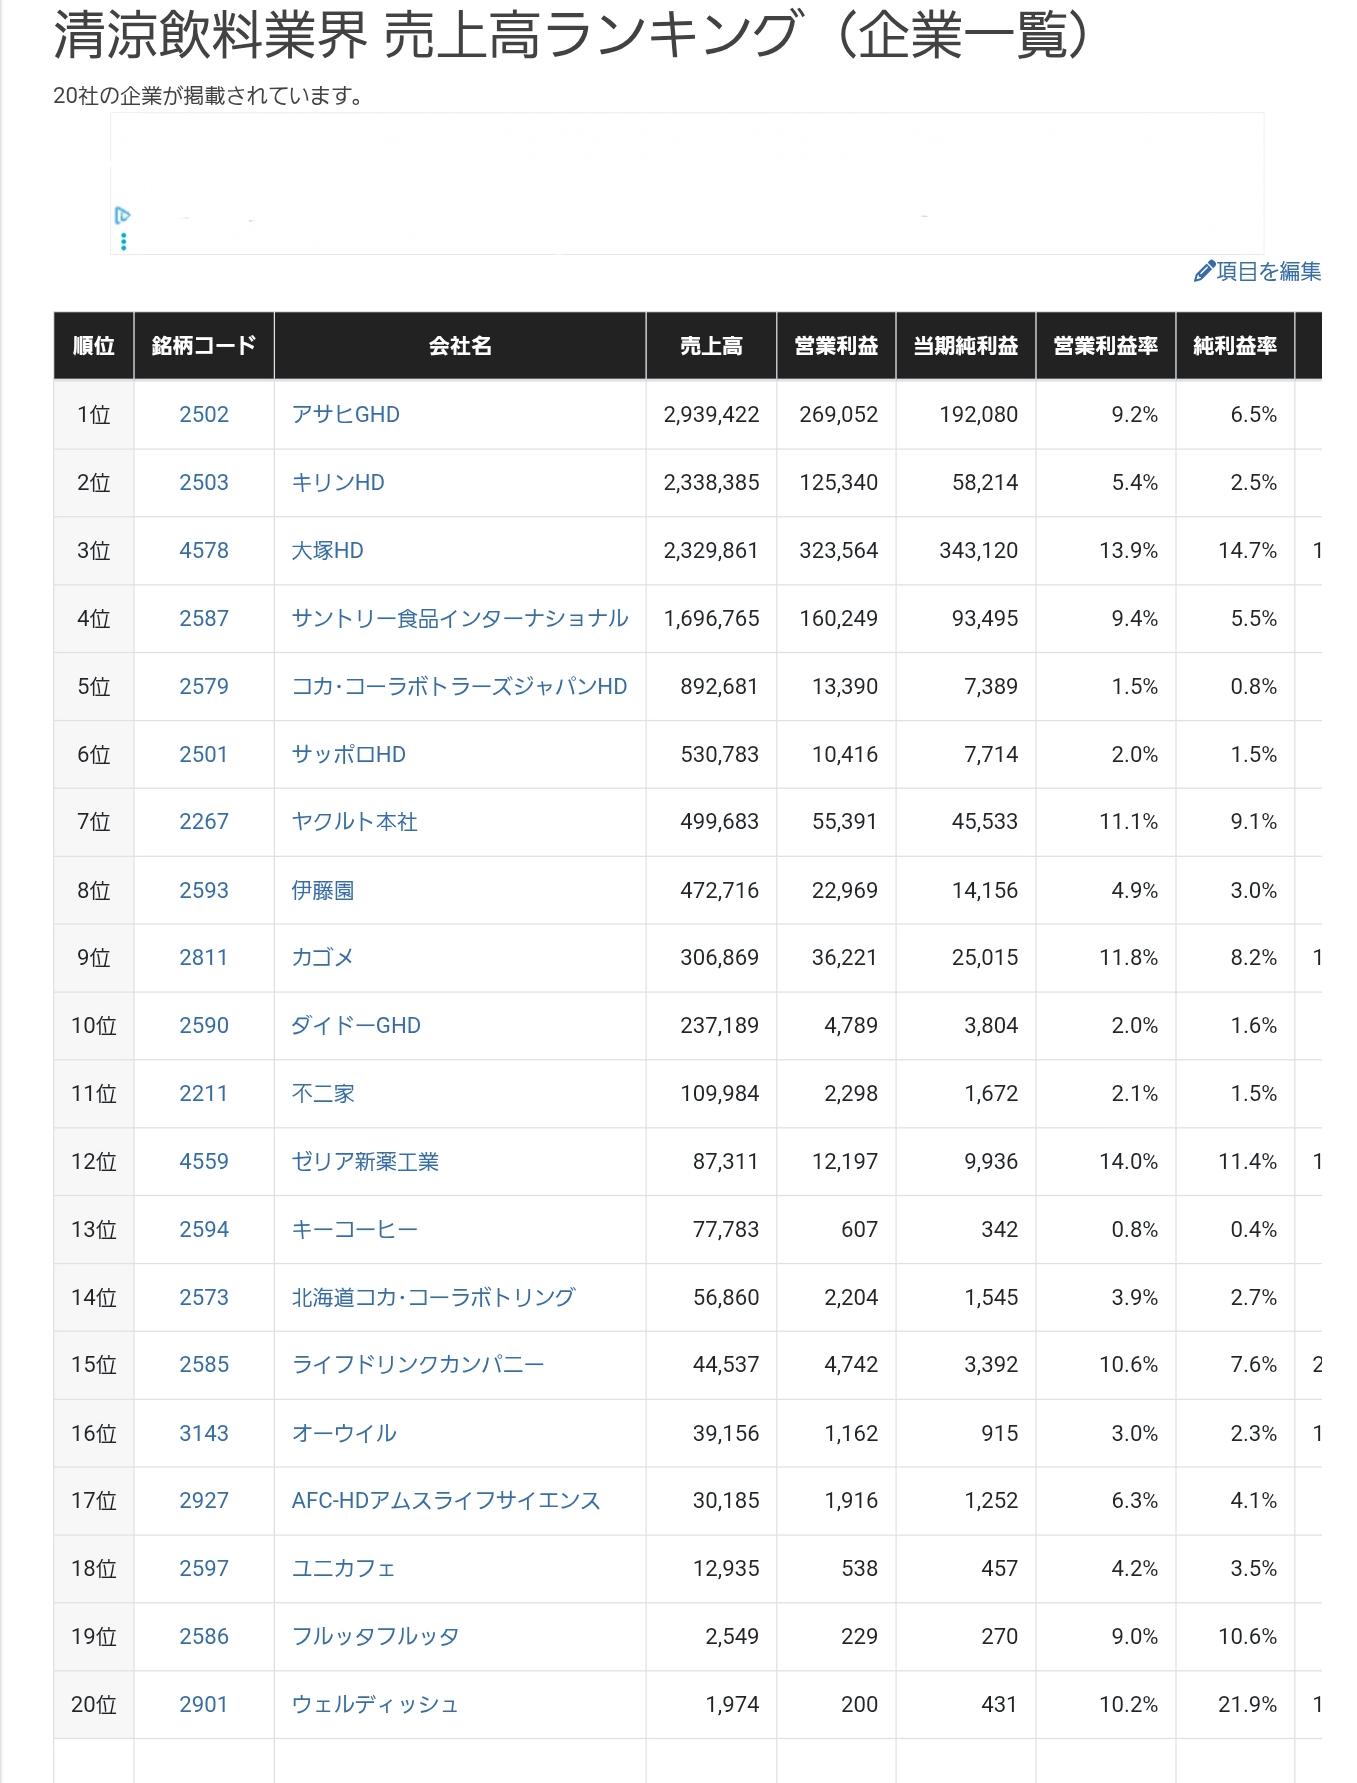Open the カゴメ company page
The height and width of the screenshot is (1783, 1357).
pyautogui.click(x=323, y=957)
